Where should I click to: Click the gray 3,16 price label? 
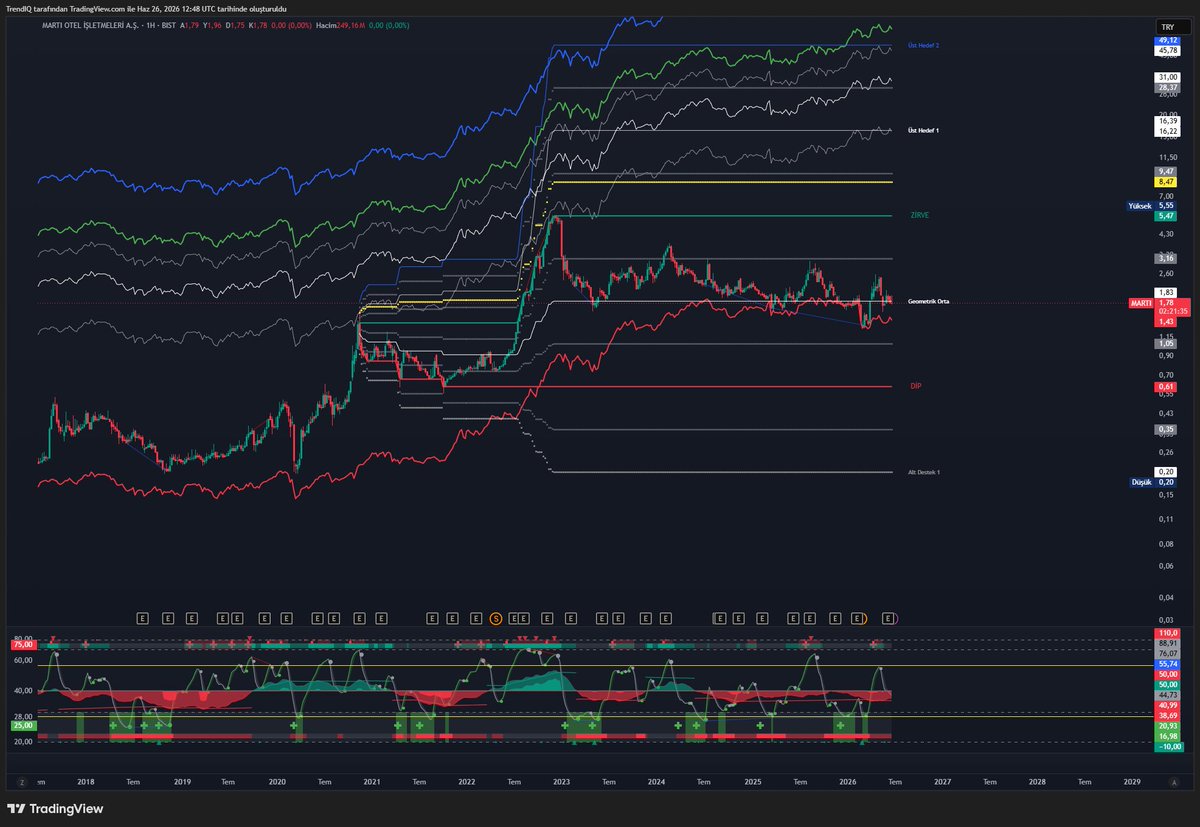click(x=1166, y=258)
